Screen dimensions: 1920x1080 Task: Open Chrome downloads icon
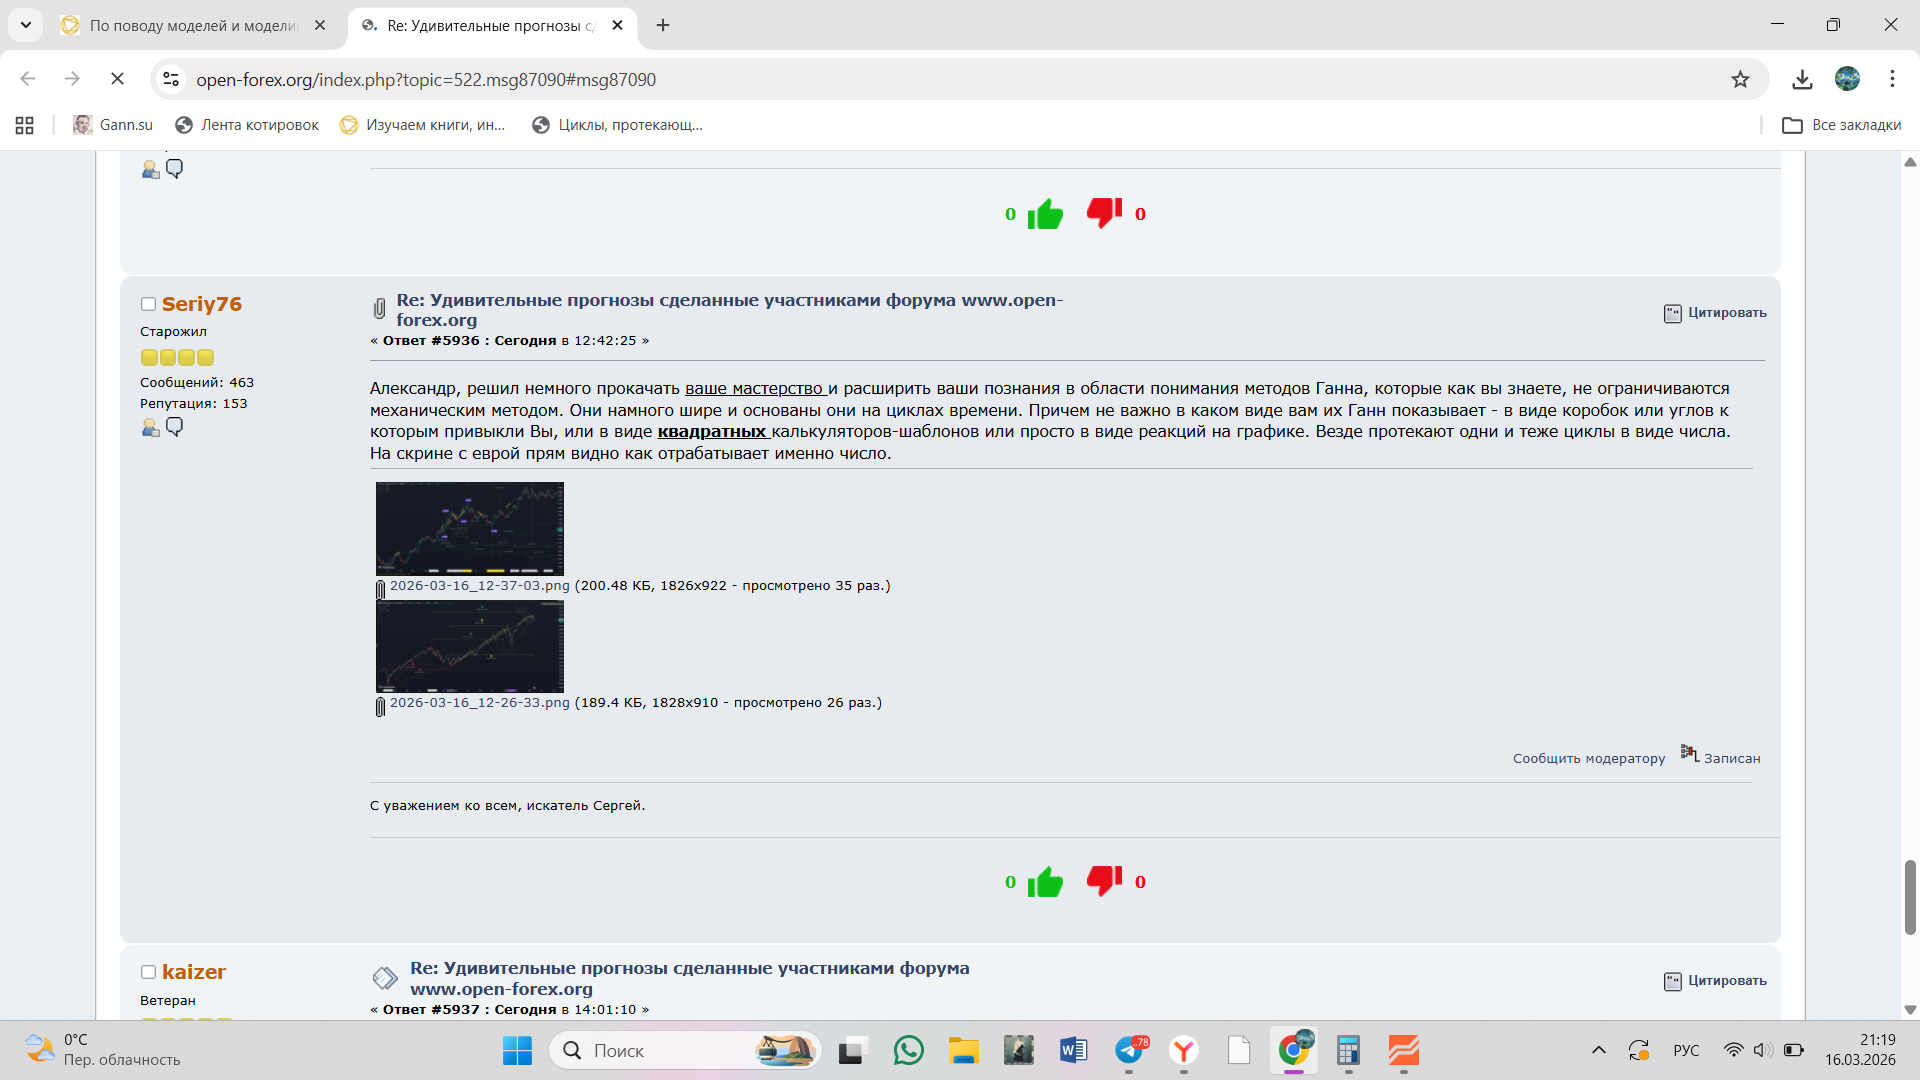[1802, 79]
